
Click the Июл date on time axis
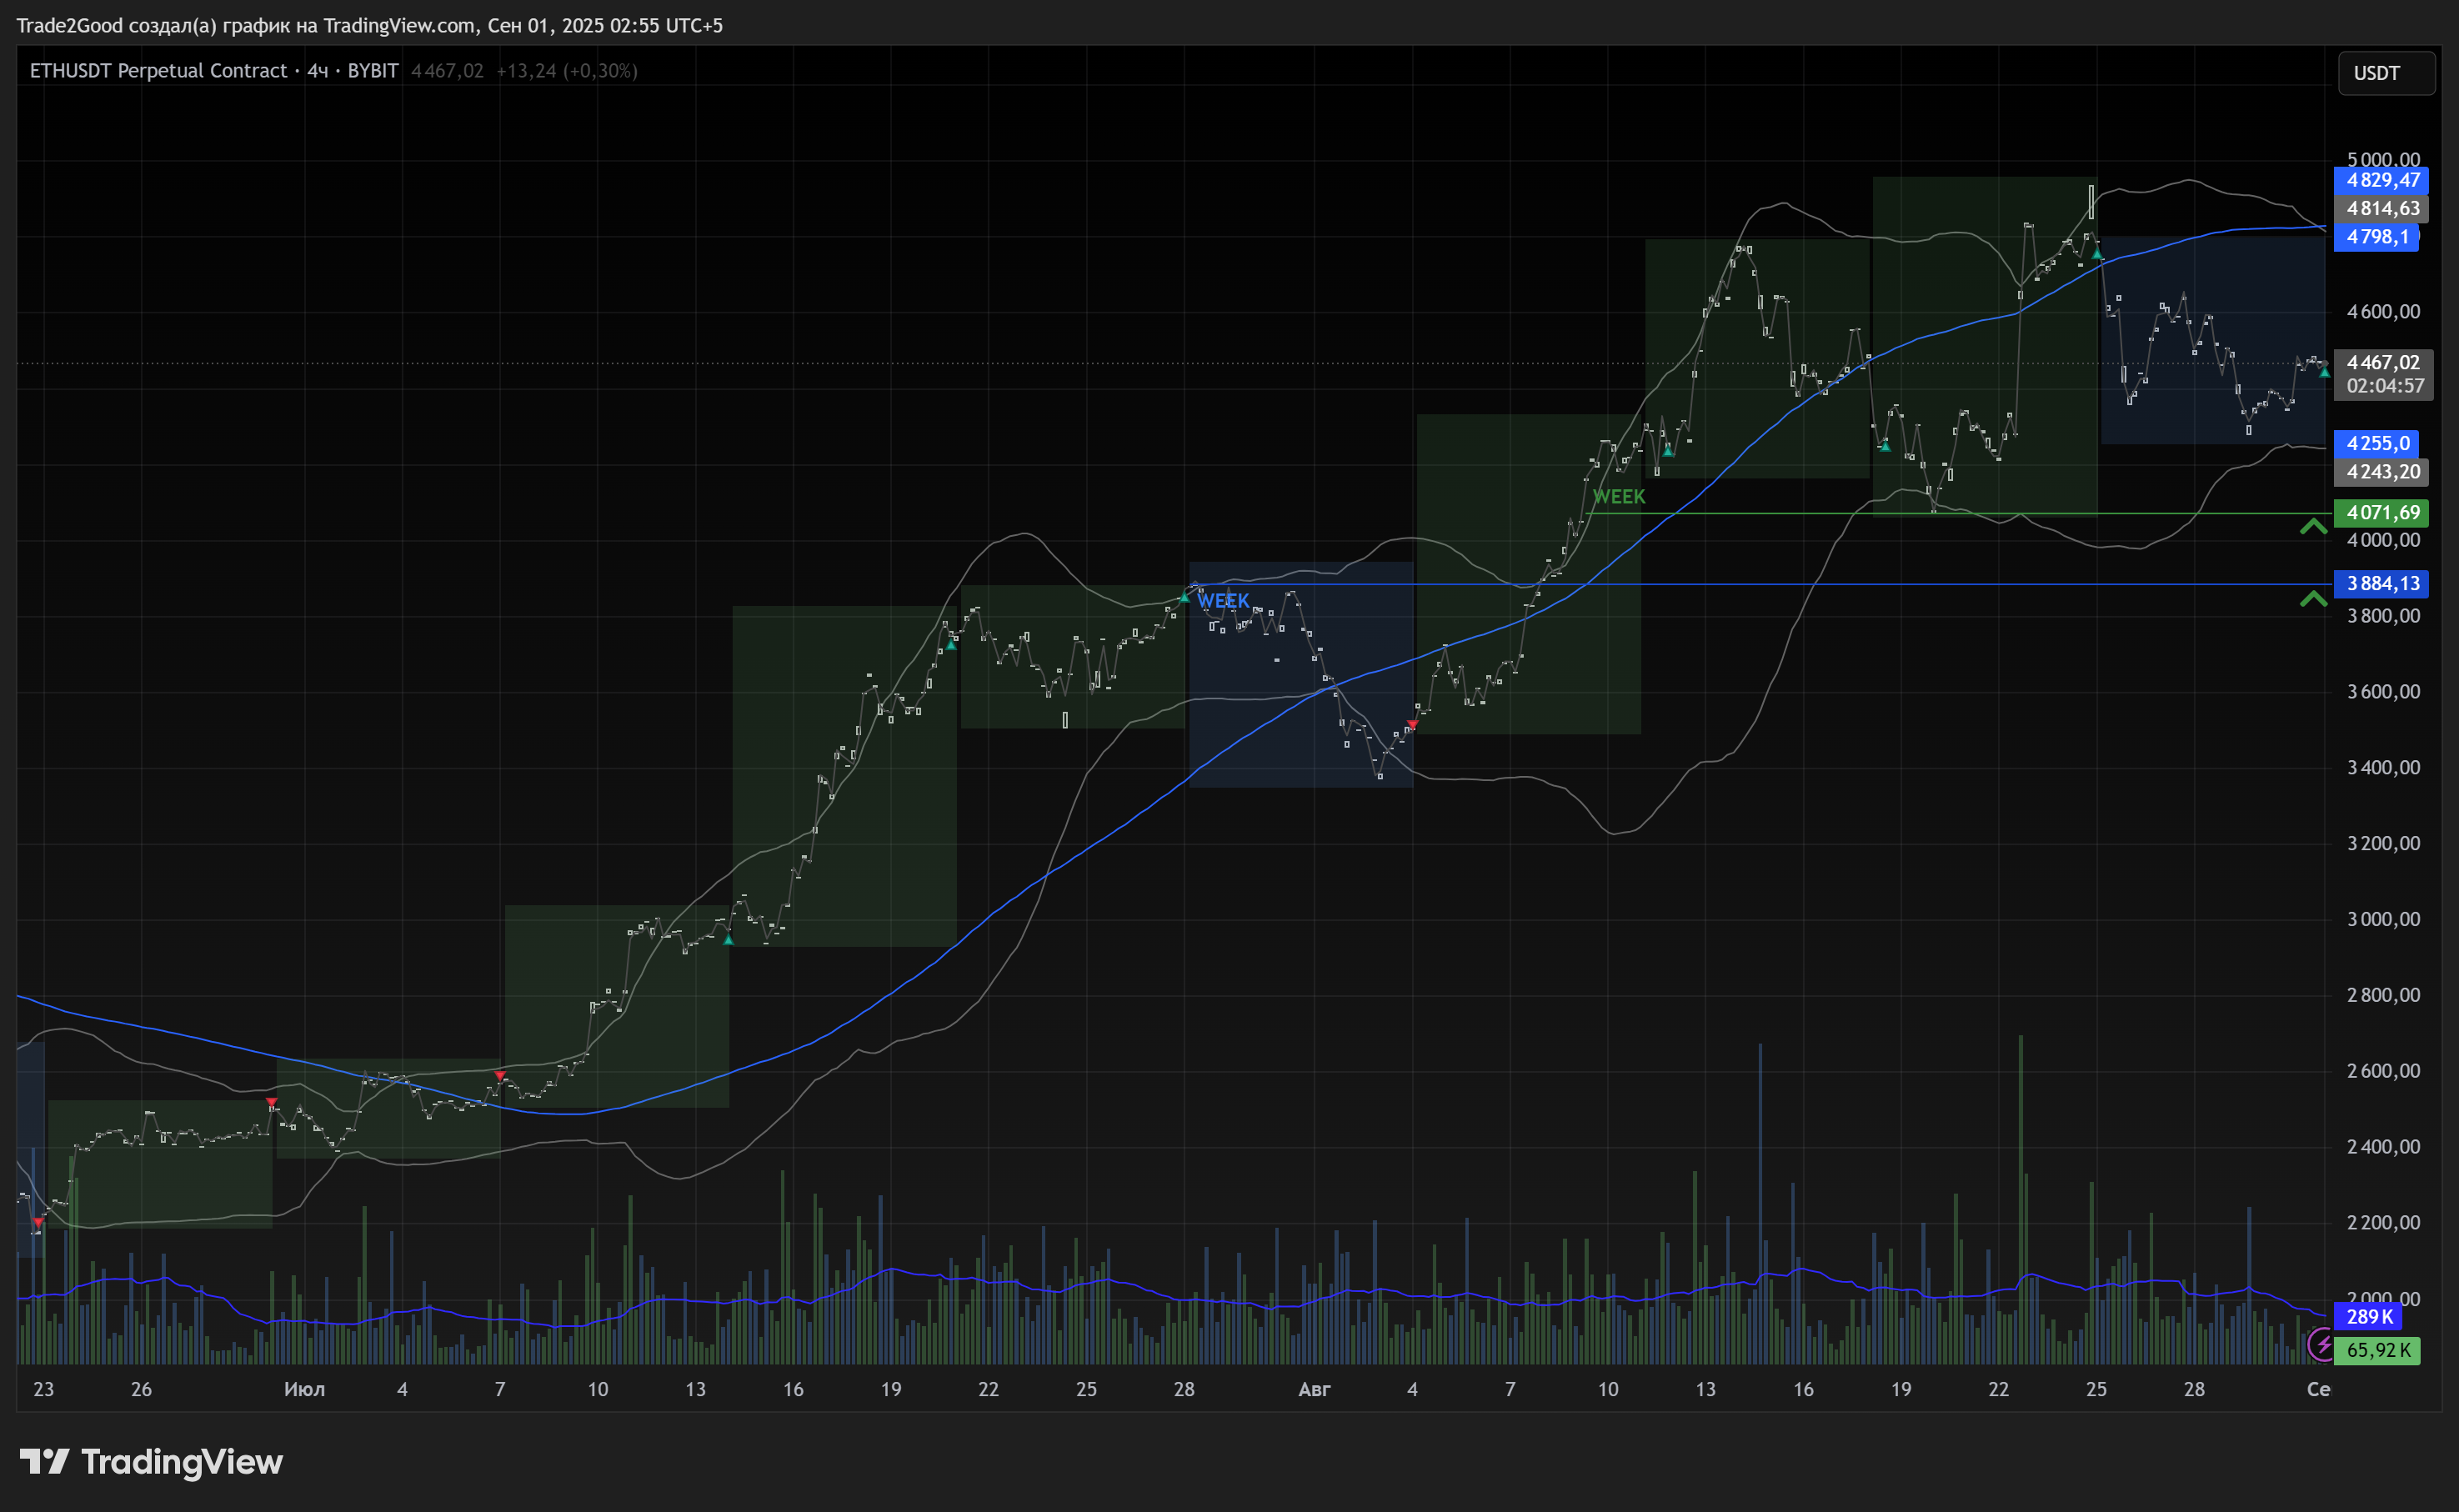(x=304, y=1389)
